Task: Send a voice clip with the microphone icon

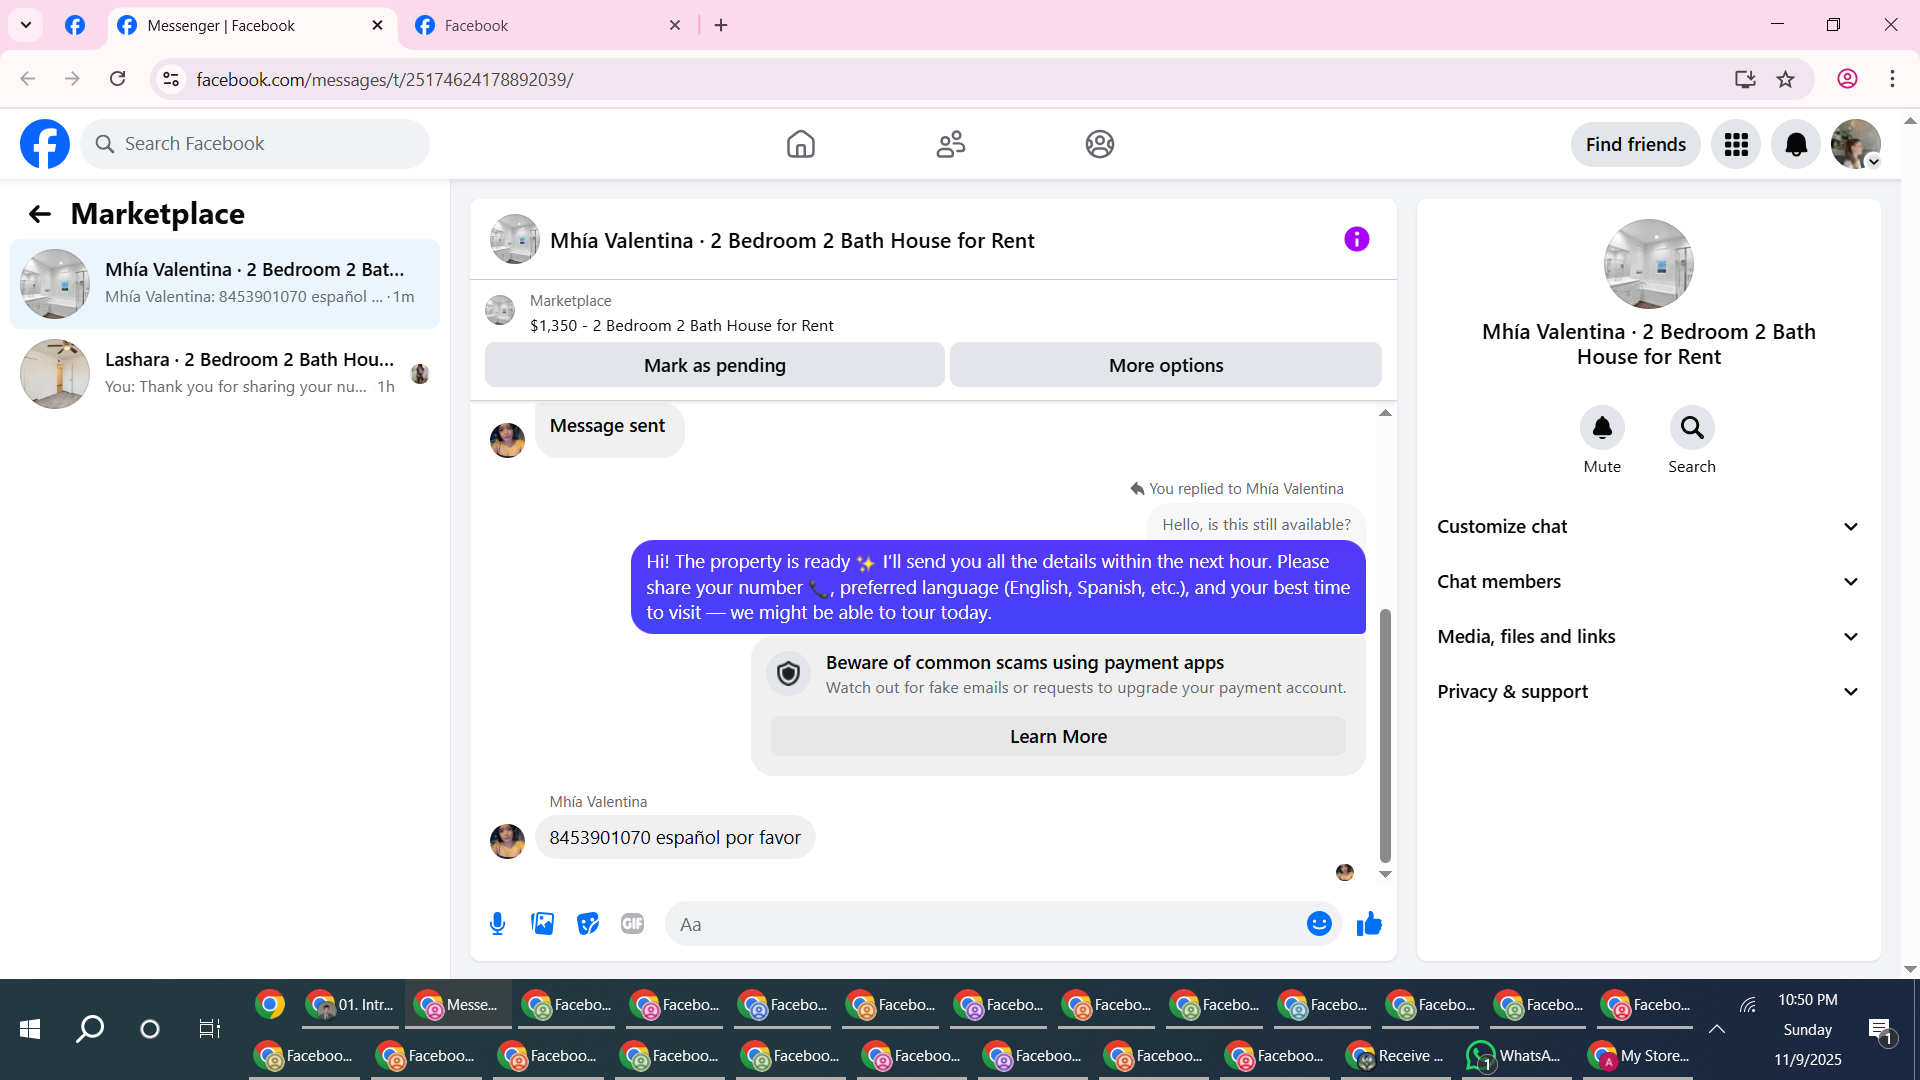Action: point(497,924)
